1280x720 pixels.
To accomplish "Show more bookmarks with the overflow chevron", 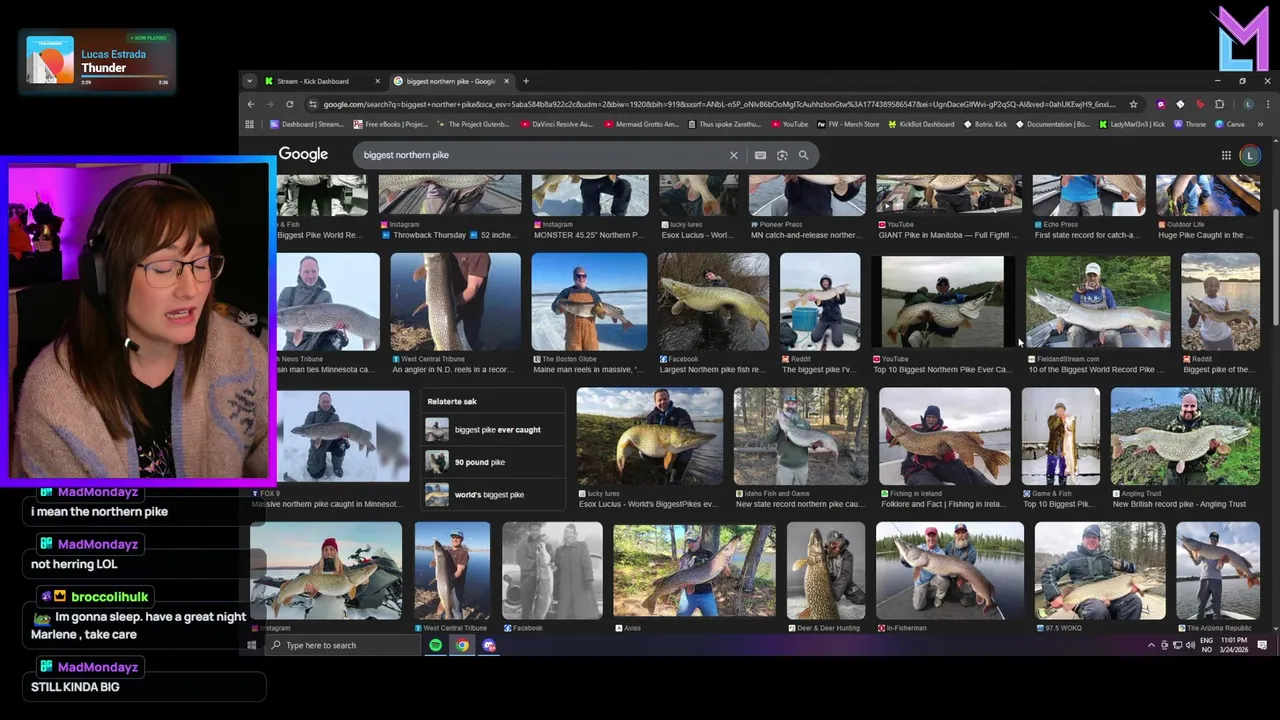I will click(x=1260, y=124).
